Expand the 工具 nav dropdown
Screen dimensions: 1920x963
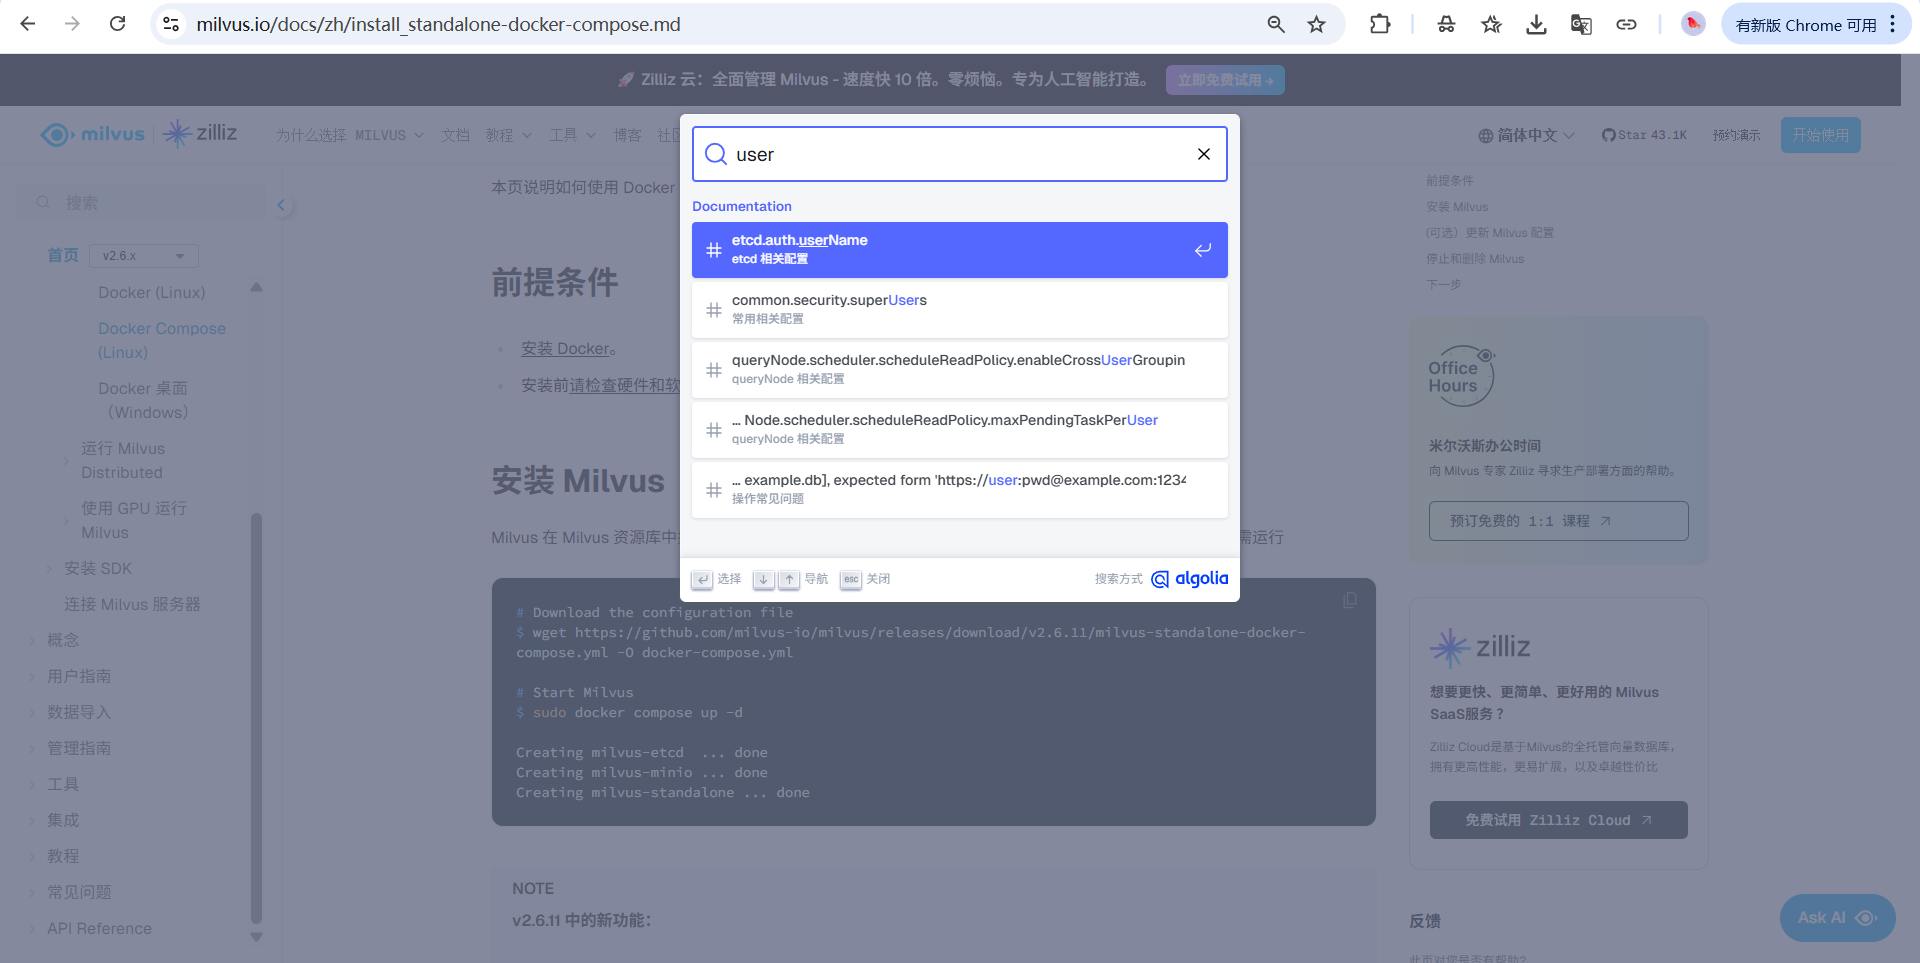tap(572, 135)
